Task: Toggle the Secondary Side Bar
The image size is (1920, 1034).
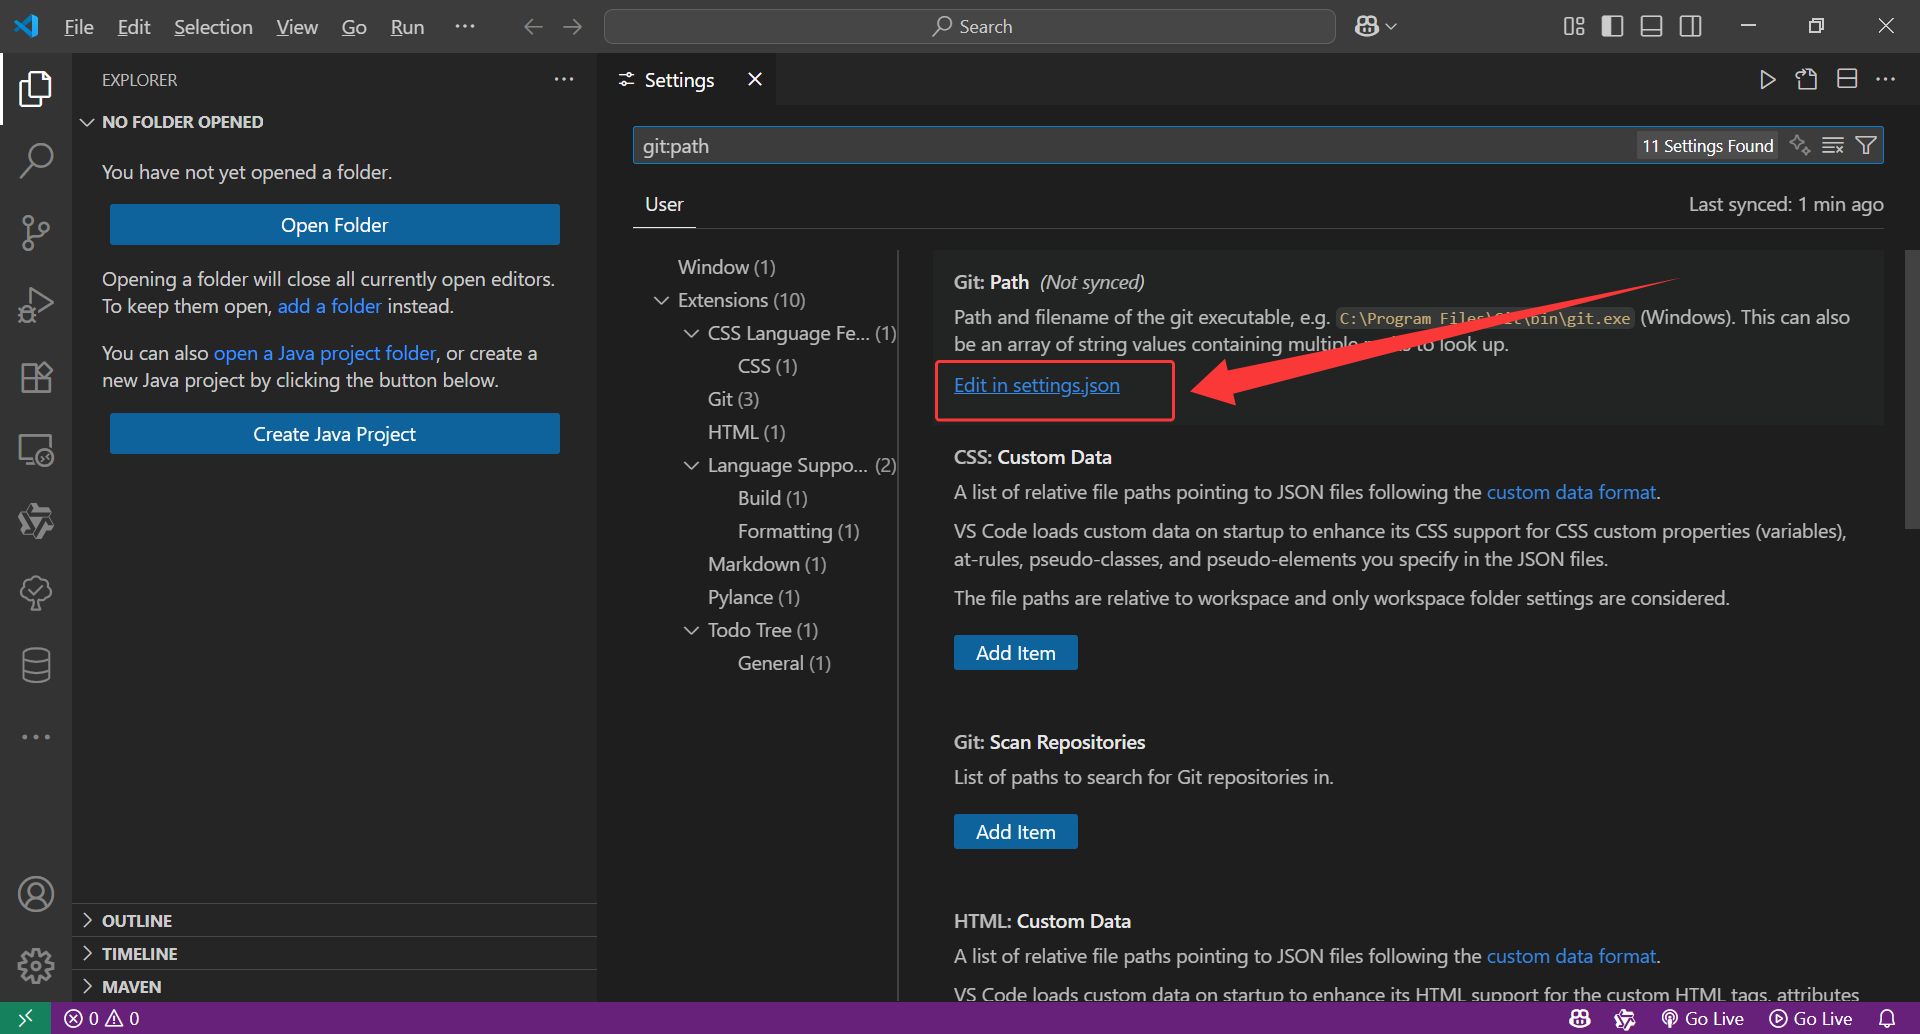Action: pyautogui.click(x=1691, y=26)
